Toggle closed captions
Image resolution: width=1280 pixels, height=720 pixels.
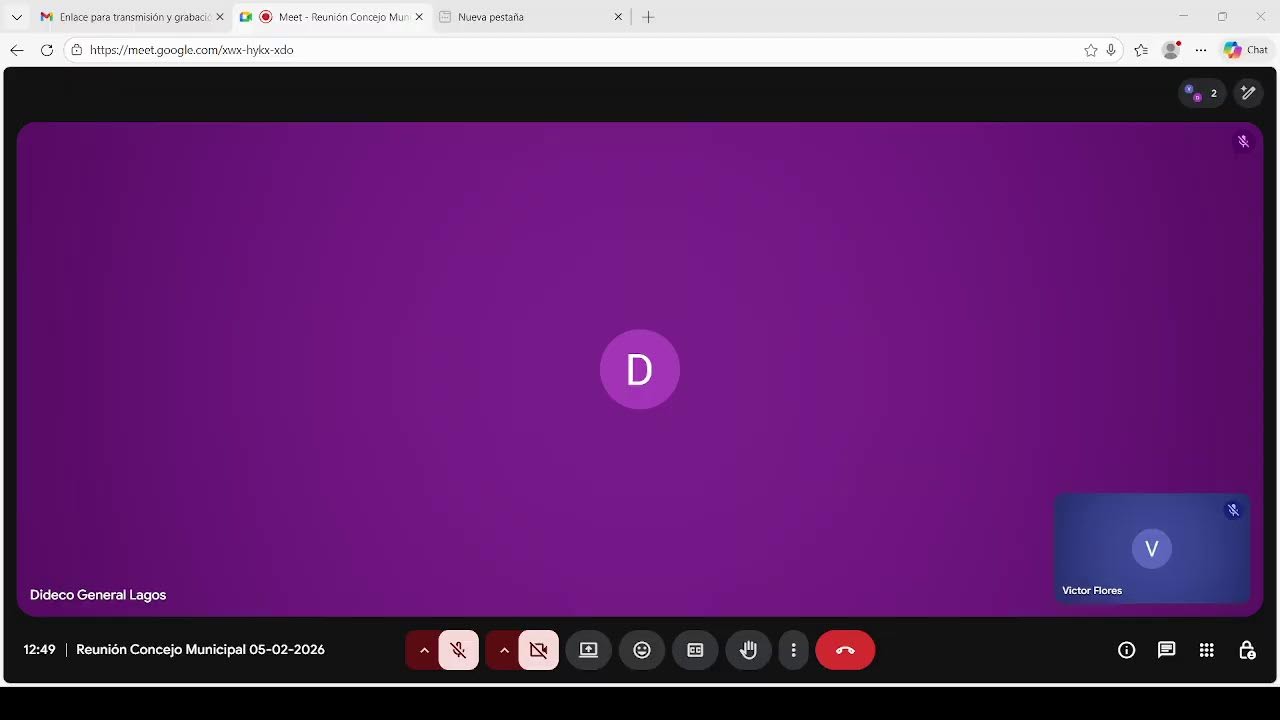tap(695, 650)
